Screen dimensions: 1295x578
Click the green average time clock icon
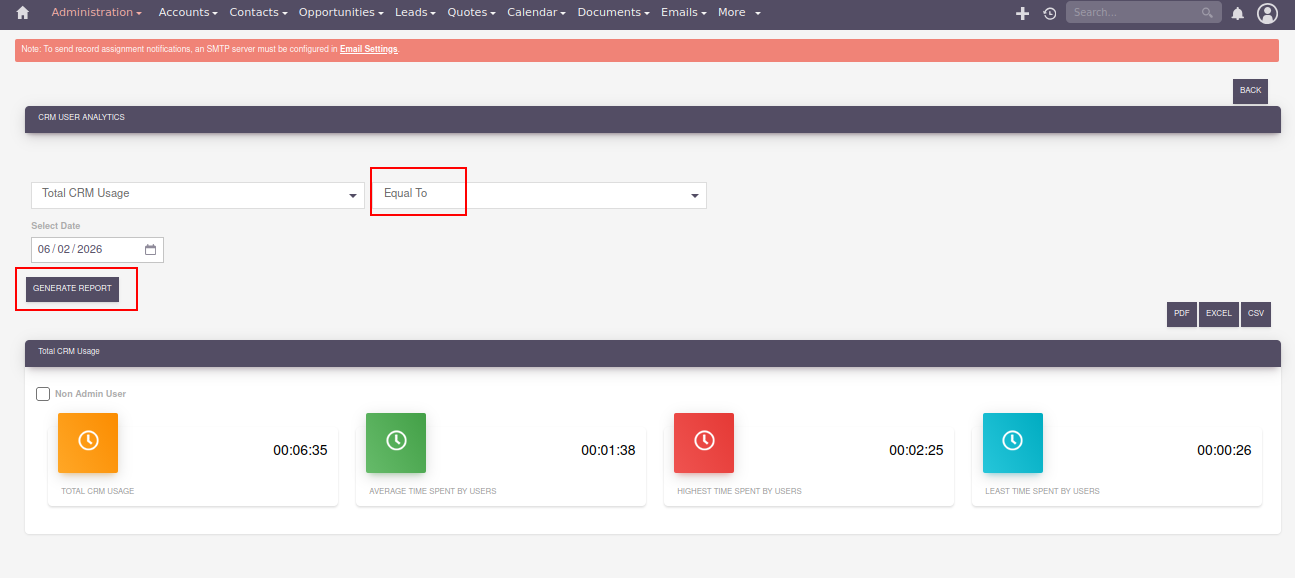coord(396,442)
